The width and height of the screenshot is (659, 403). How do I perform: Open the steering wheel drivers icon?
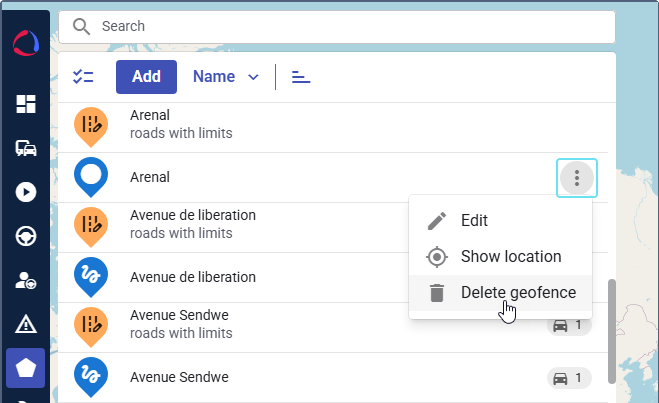pyautogui.click(x=26, y=236)
